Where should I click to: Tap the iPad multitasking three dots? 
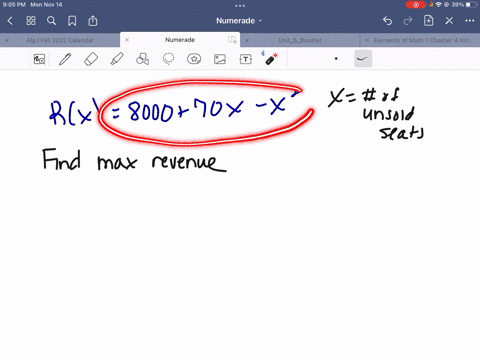[240, 6]
